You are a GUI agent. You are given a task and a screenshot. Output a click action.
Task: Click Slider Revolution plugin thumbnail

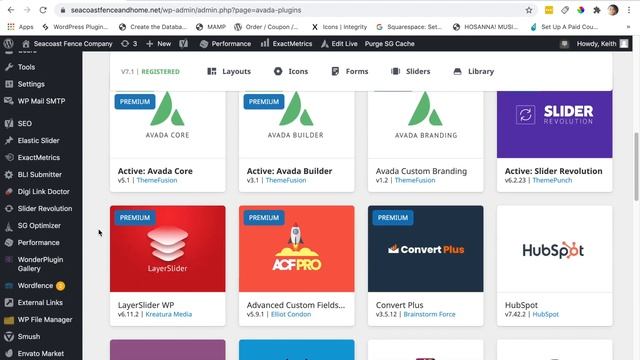[x=554, y=124]
